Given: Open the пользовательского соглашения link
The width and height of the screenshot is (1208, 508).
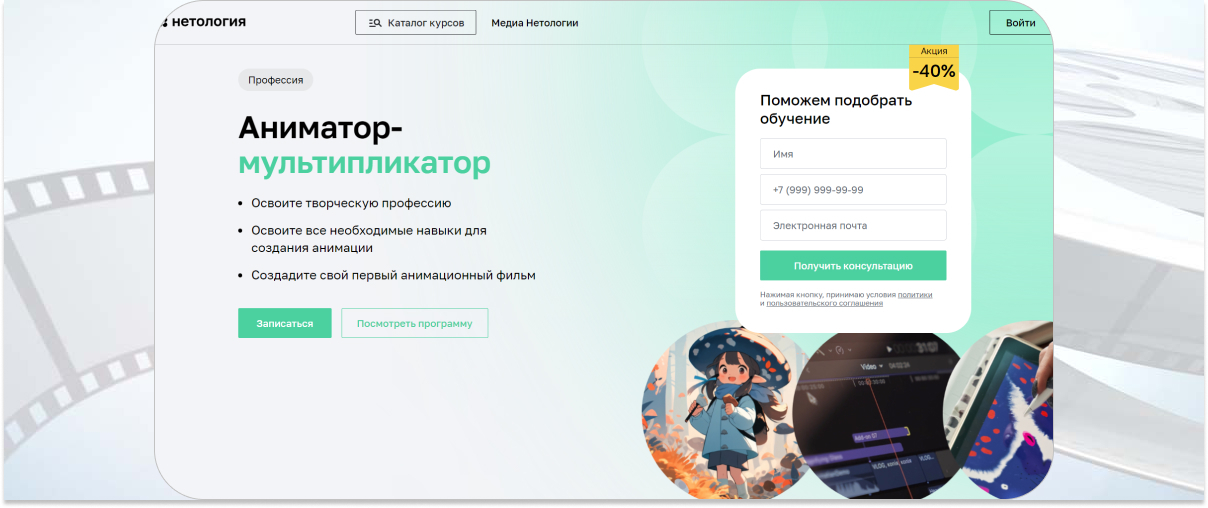Looking at the screenshot, I should [x=824, y=303].
